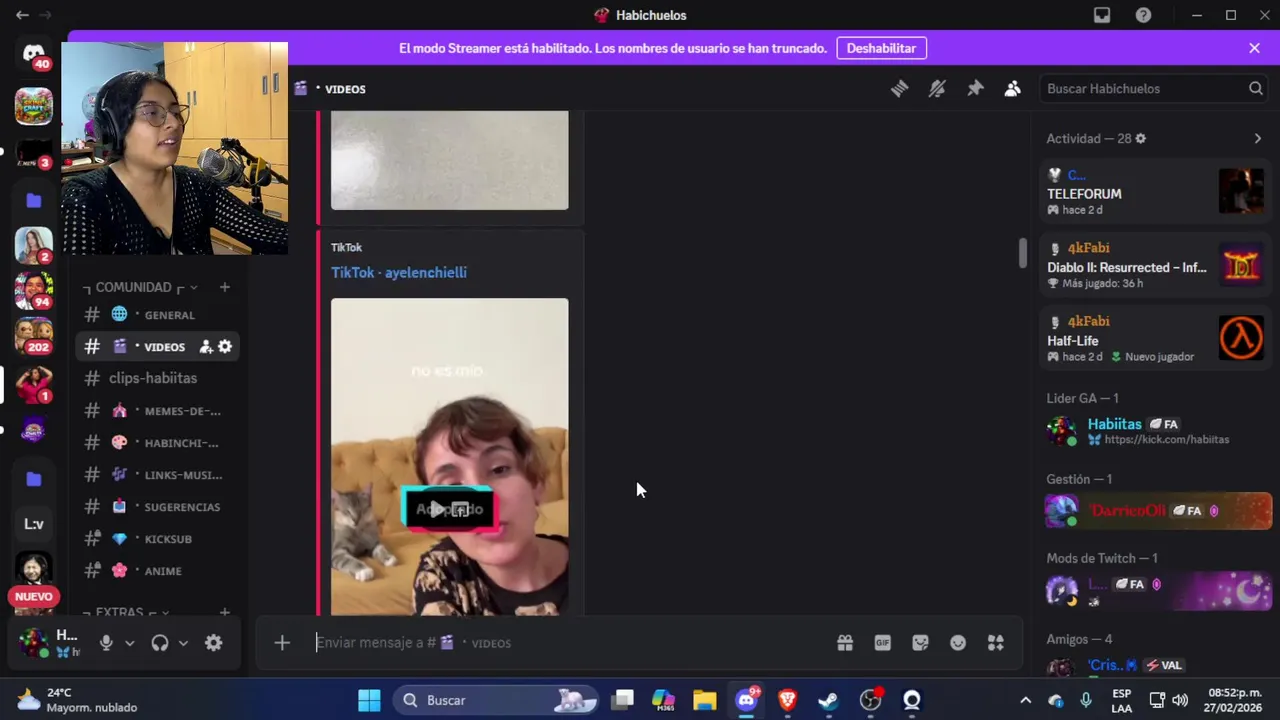Open the TELEFORUM activity card
Screen dimensions: 1280x720
click(x=1155, y=192)
